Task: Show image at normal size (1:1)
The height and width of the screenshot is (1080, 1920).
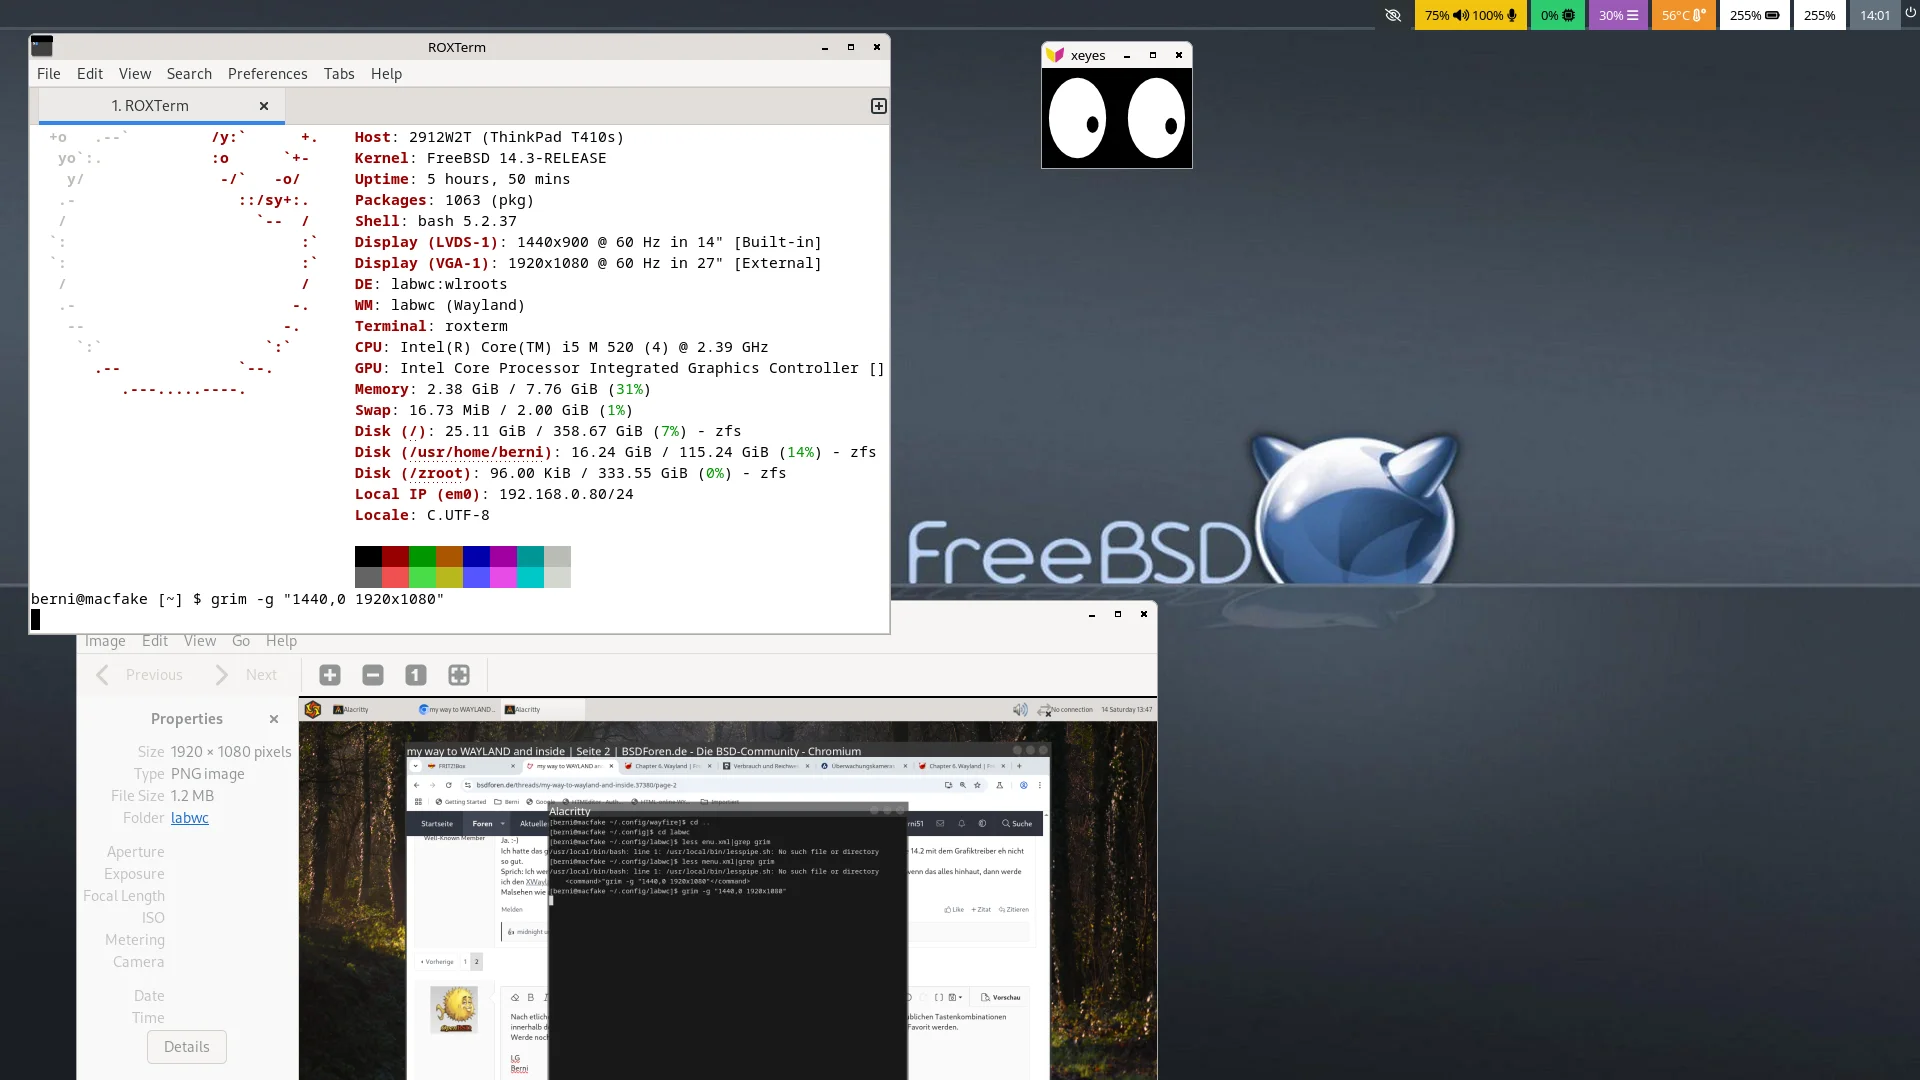Action: (416, 675)
